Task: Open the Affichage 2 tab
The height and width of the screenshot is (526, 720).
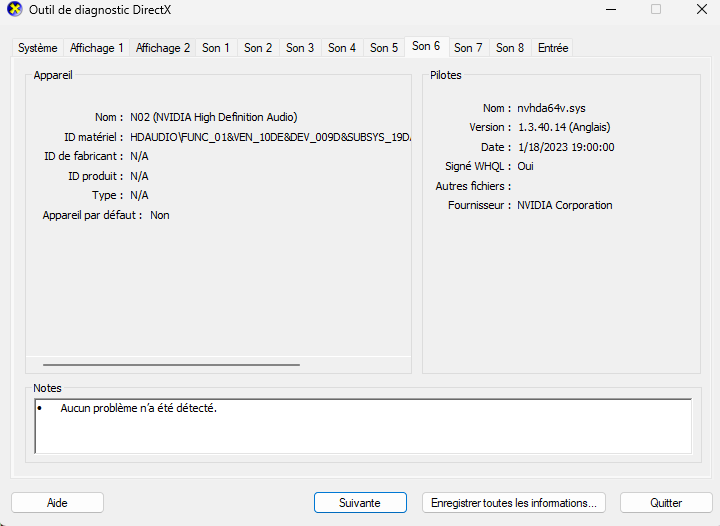Action: pos(163,48)
